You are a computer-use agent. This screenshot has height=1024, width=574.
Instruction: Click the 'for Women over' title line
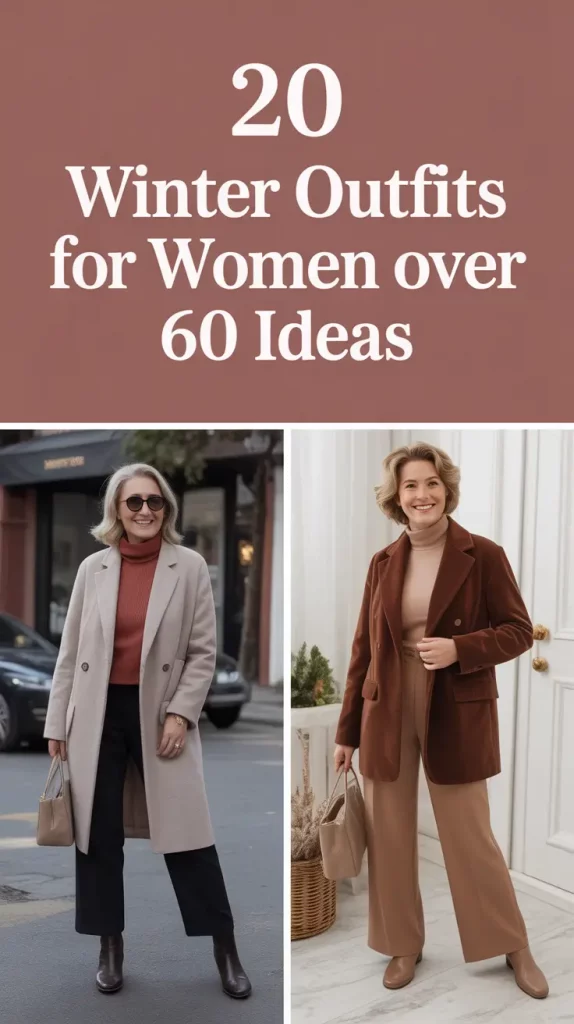[287, 264]
